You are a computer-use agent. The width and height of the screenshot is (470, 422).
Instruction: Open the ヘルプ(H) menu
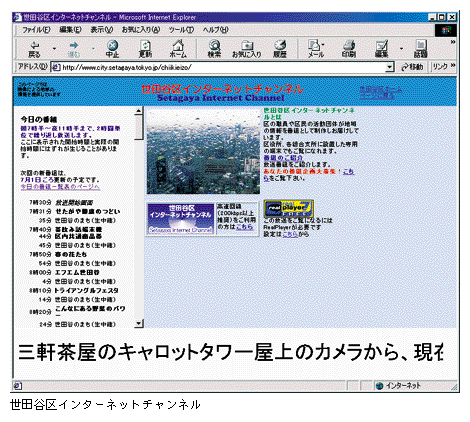click(x=216, y=30)
